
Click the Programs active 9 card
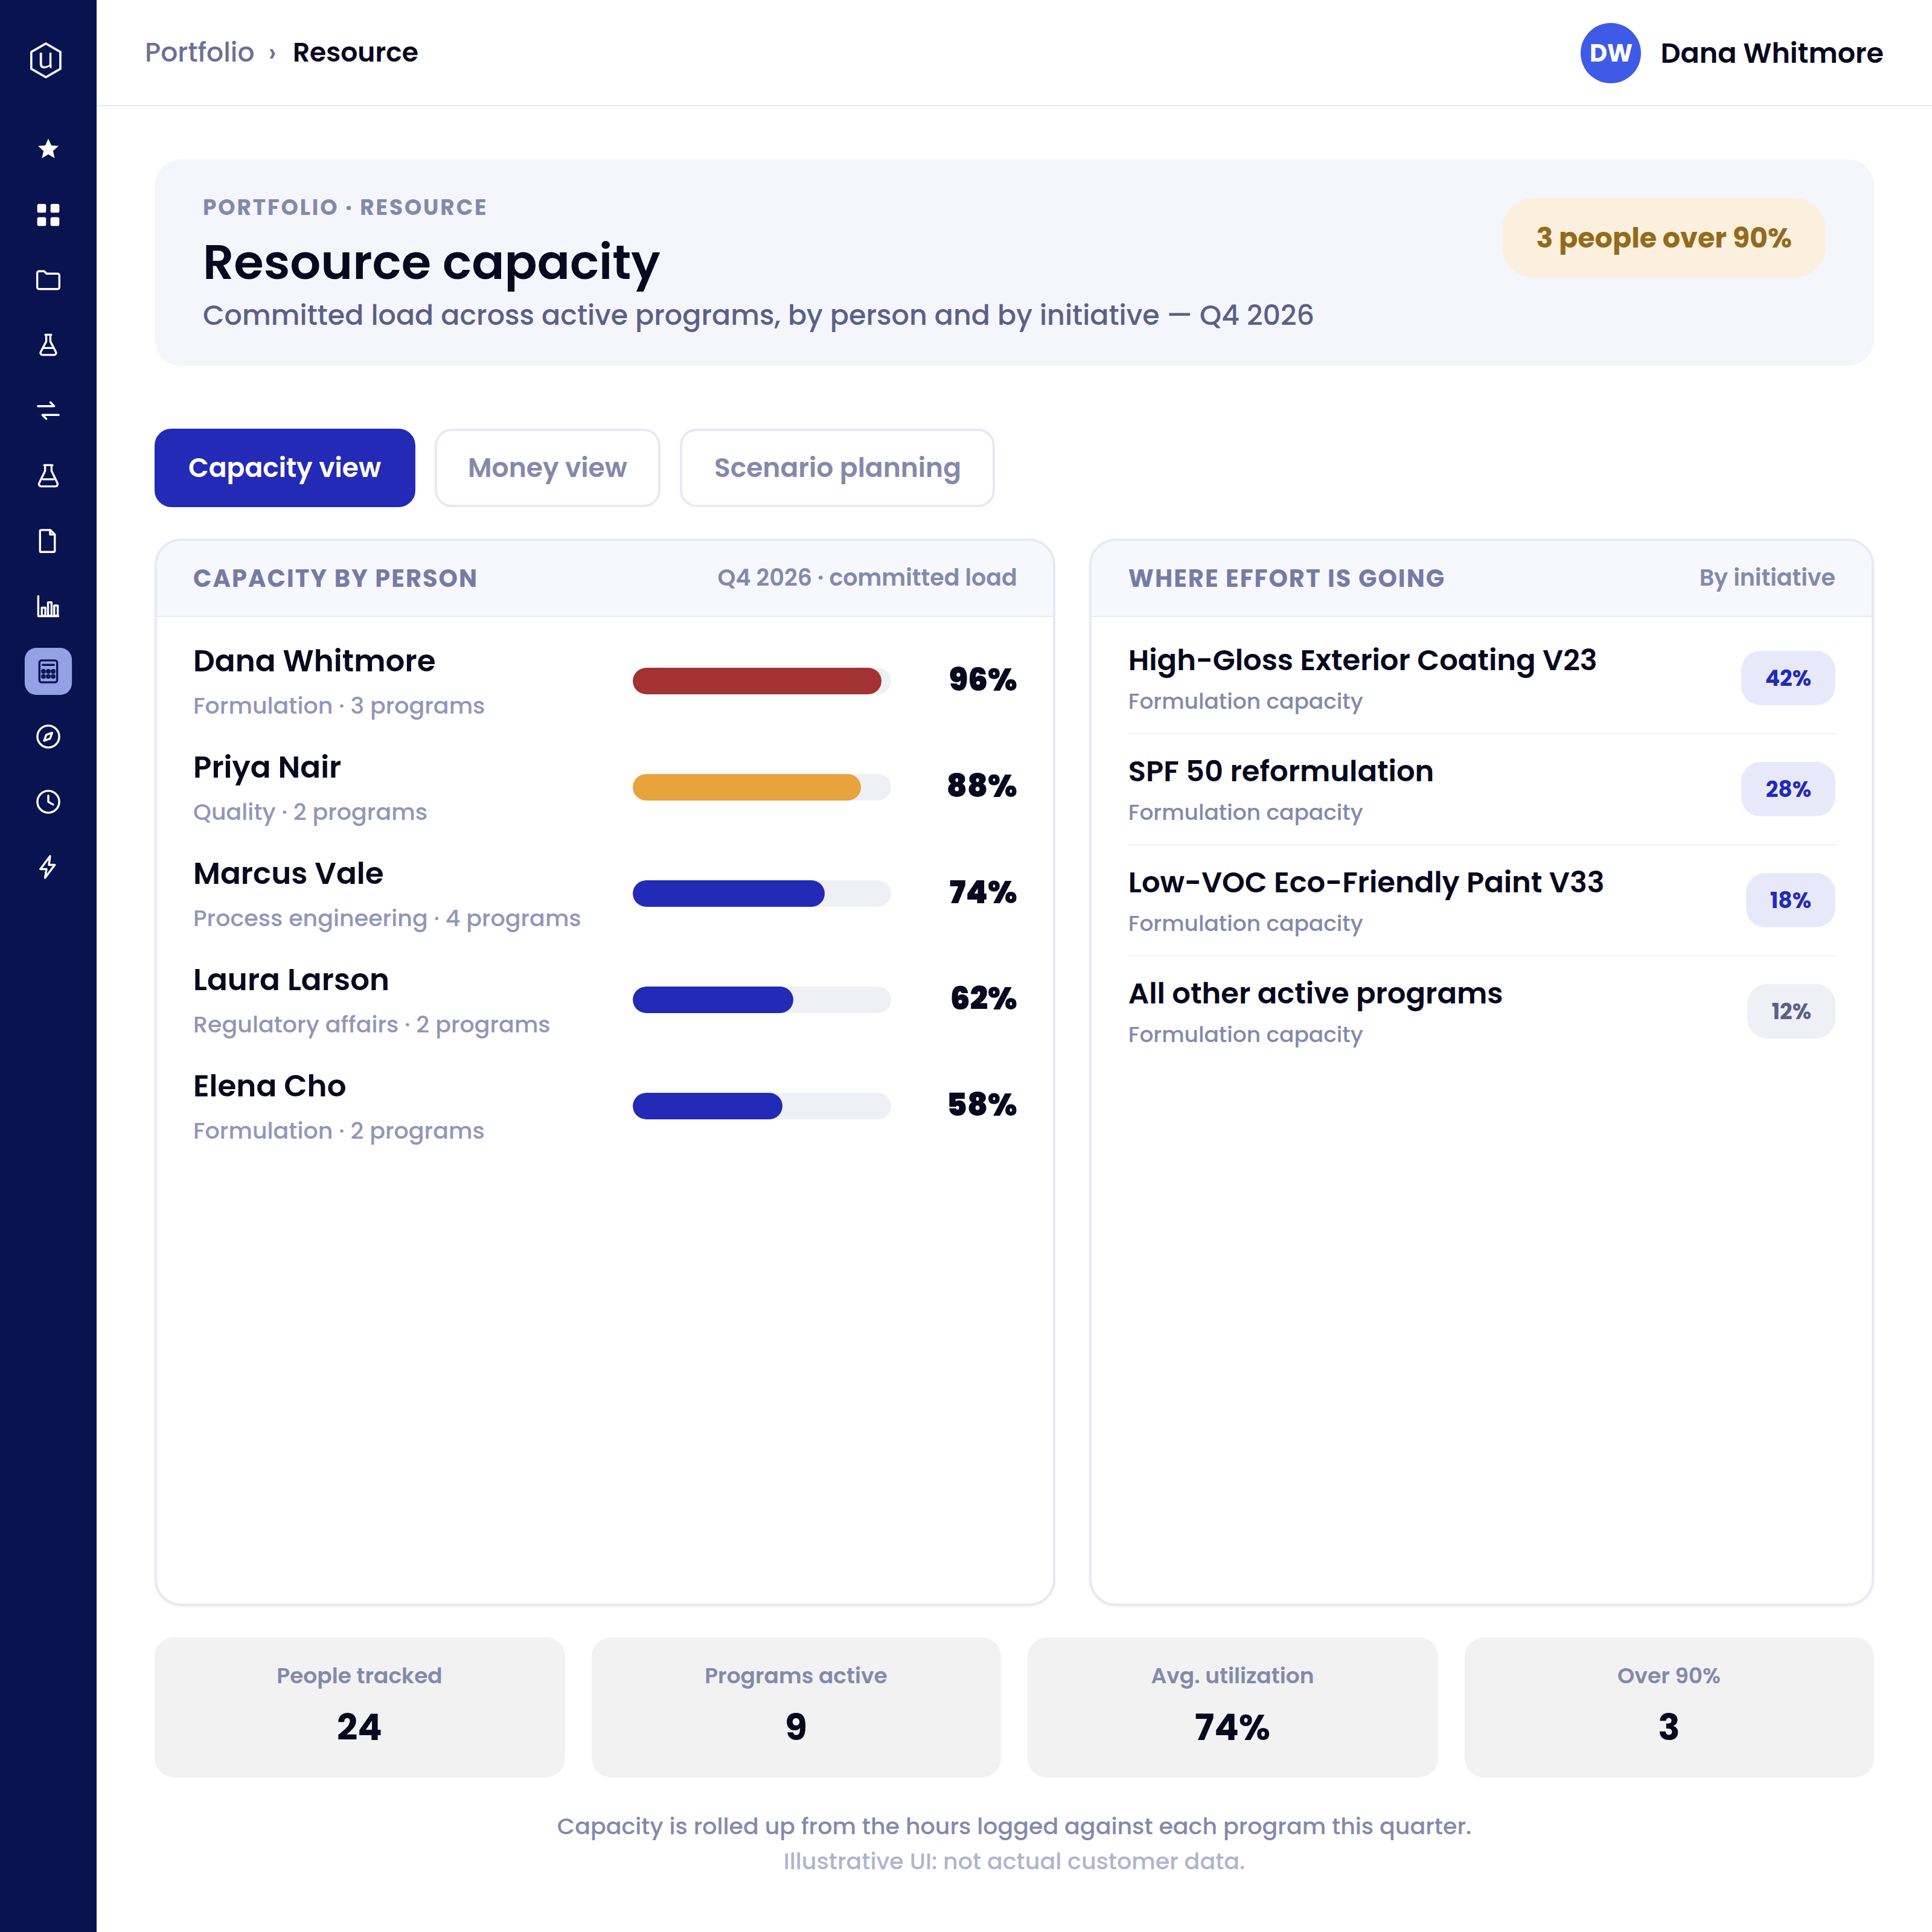[x=796, y=1707]
